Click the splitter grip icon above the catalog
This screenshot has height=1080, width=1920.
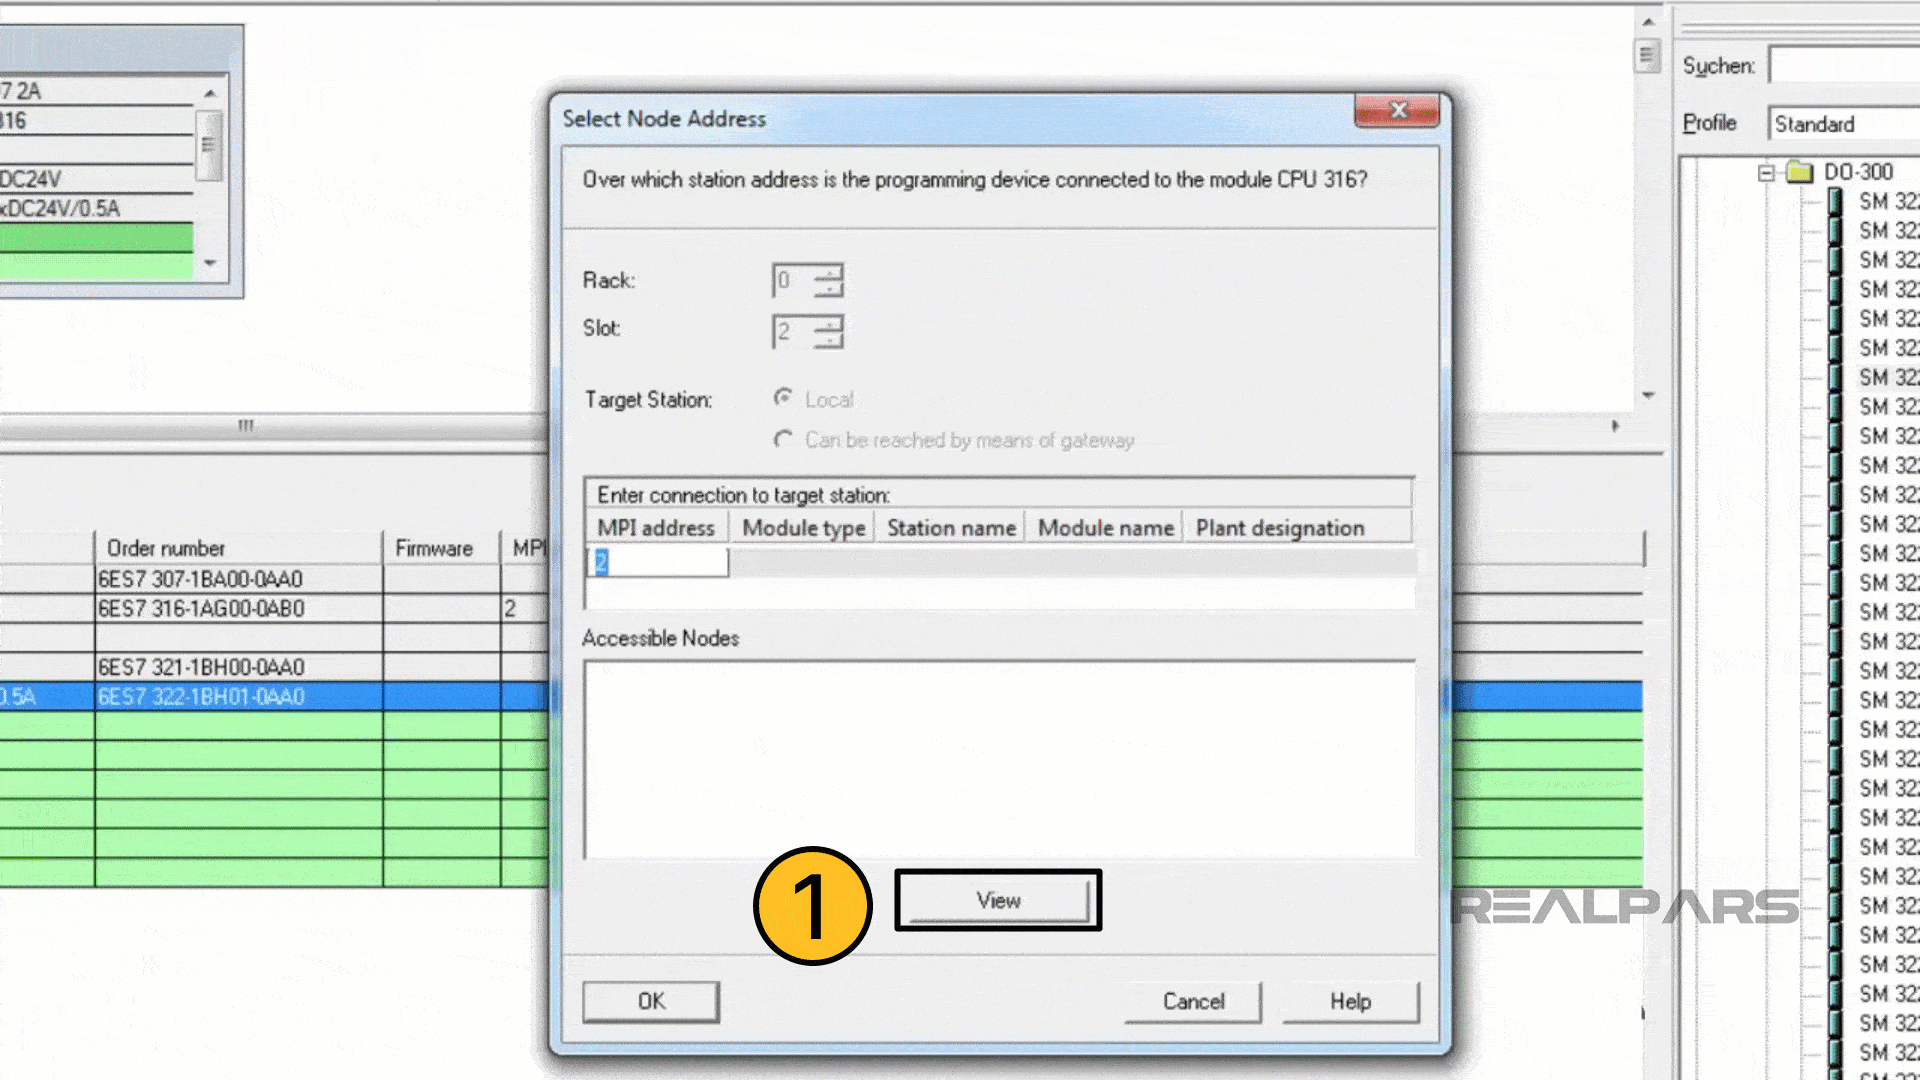point(1645,57)
